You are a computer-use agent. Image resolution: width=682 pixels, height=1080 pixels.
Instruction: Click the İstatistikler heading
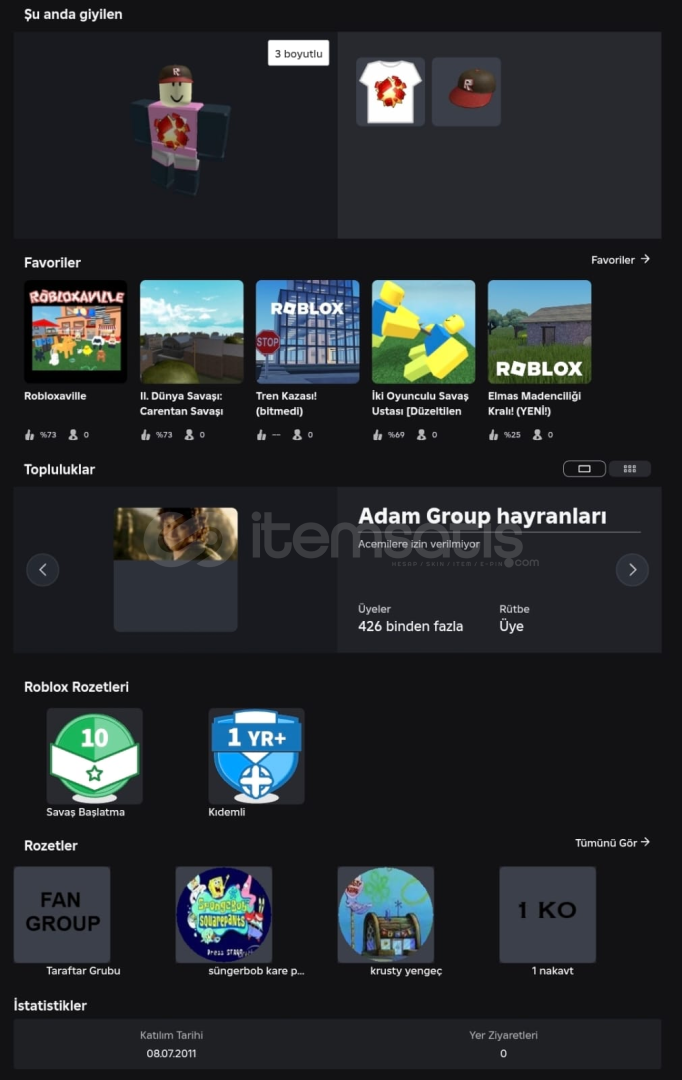50,1006
